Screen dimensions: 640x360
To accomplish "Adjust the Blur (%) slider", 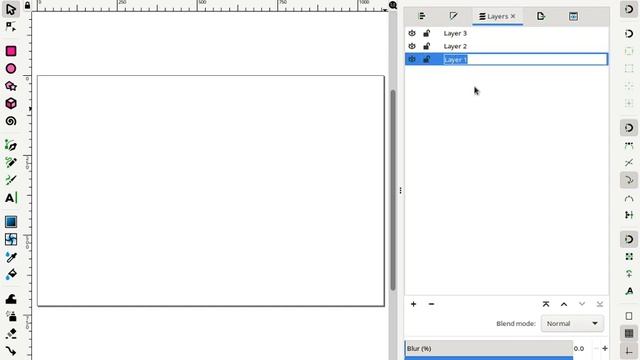I will 489,349.
